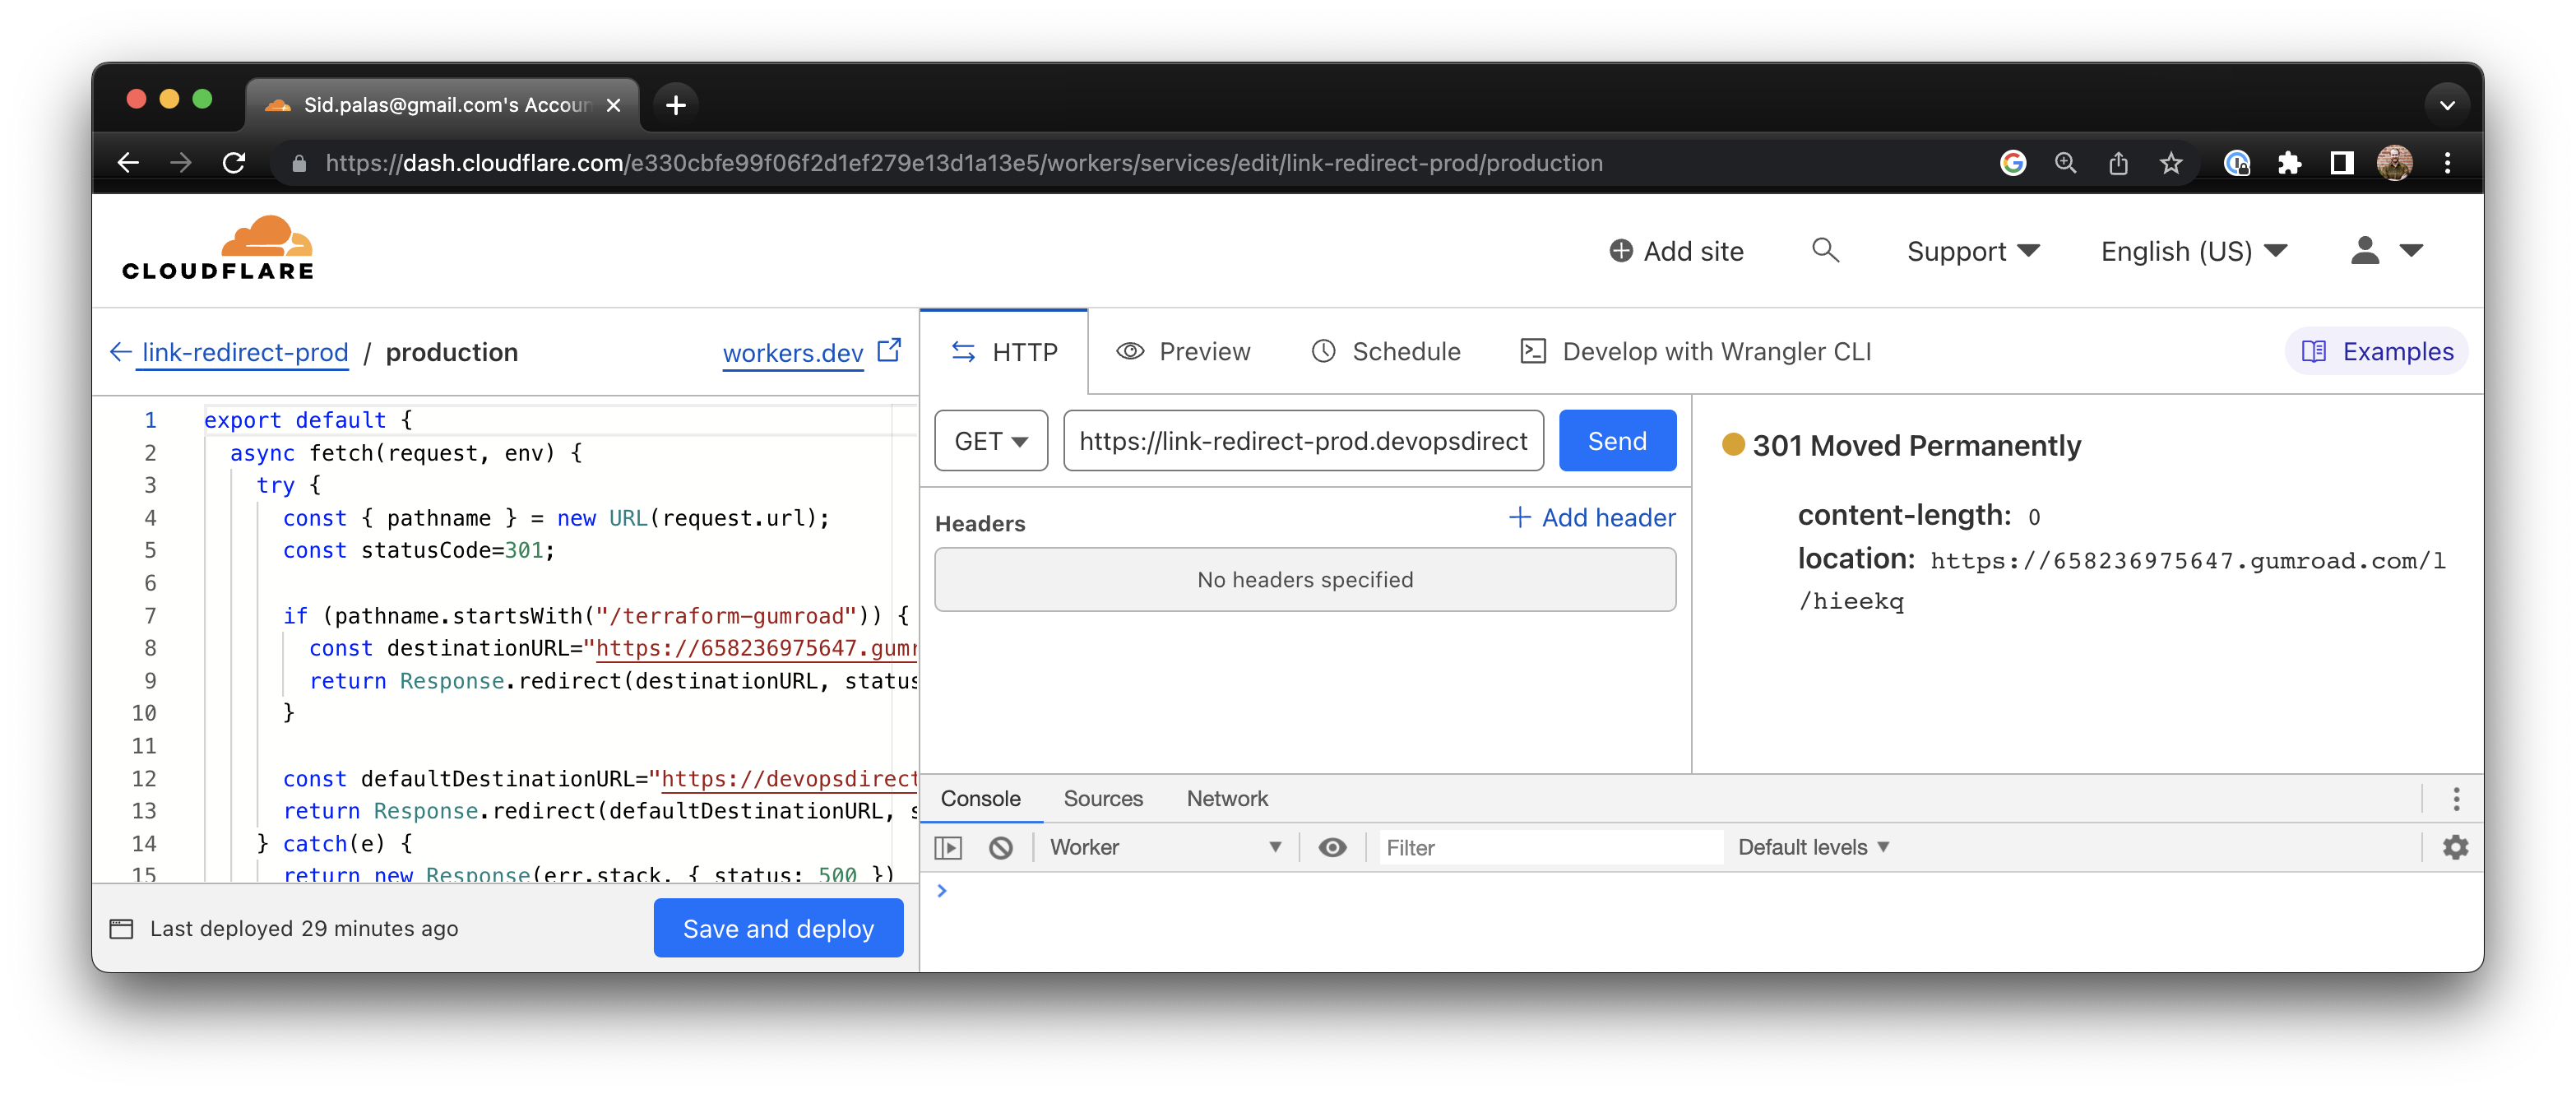Click the 'Last deployed 29 minutes ago' text
Screen dimensions: 2576x1094
(304, 929)
